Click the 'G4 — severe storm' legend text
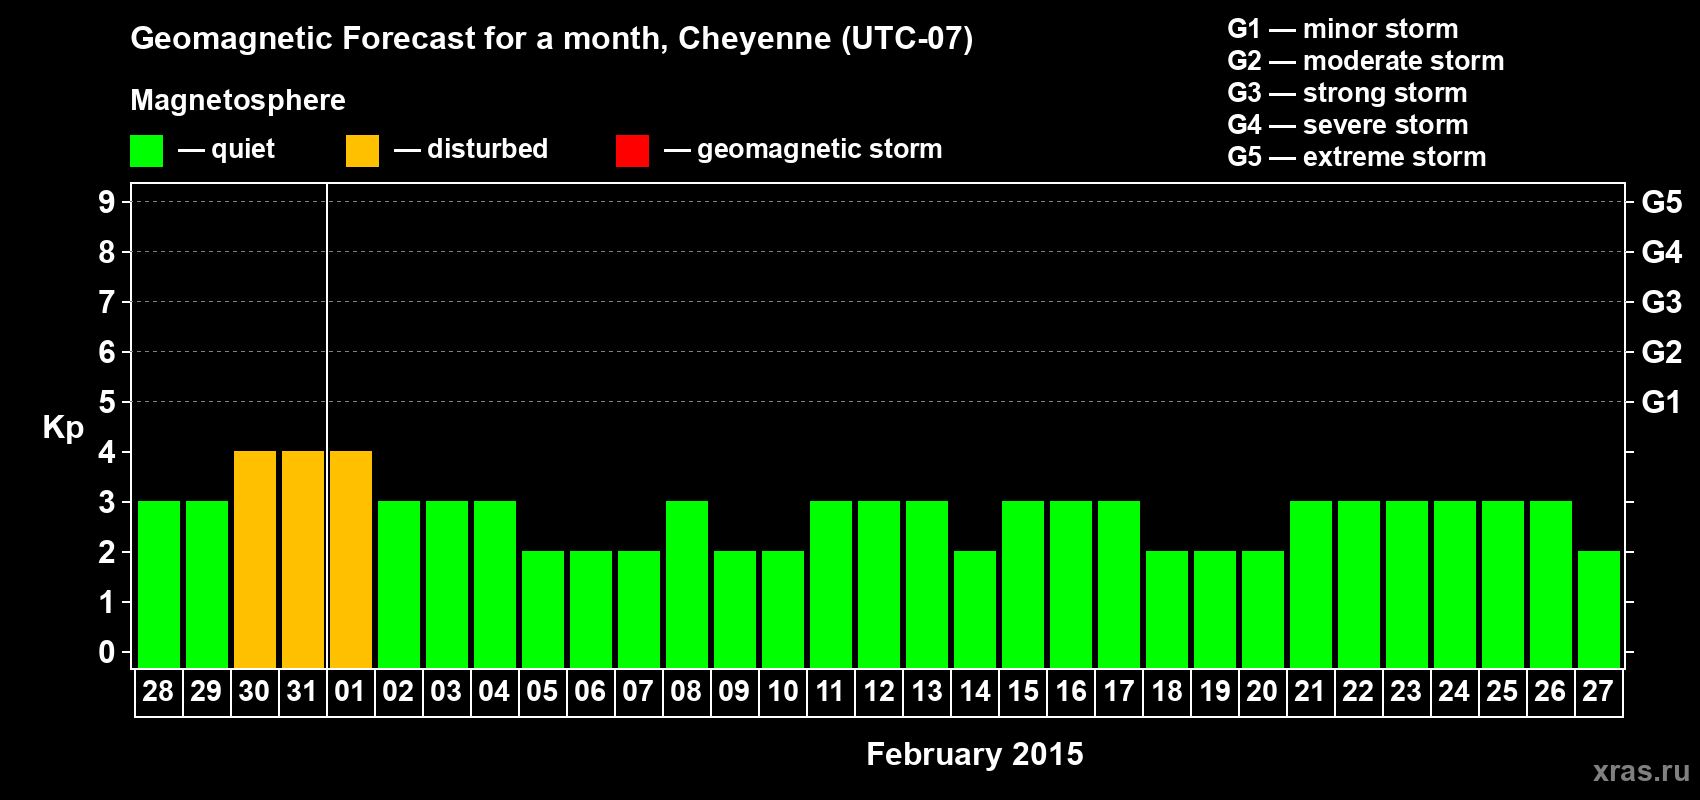Image resolution: width=1700 pixels, height=800 pixels. click(x=1348, y=125)
